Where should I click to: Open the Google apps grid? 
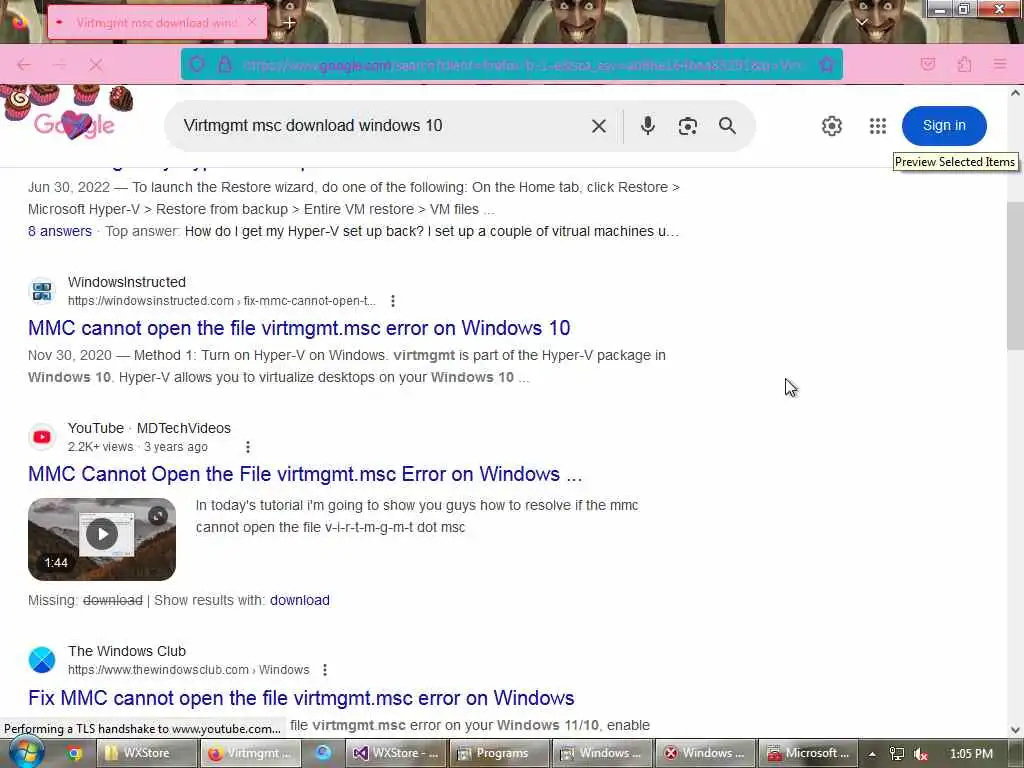[878, 125]
